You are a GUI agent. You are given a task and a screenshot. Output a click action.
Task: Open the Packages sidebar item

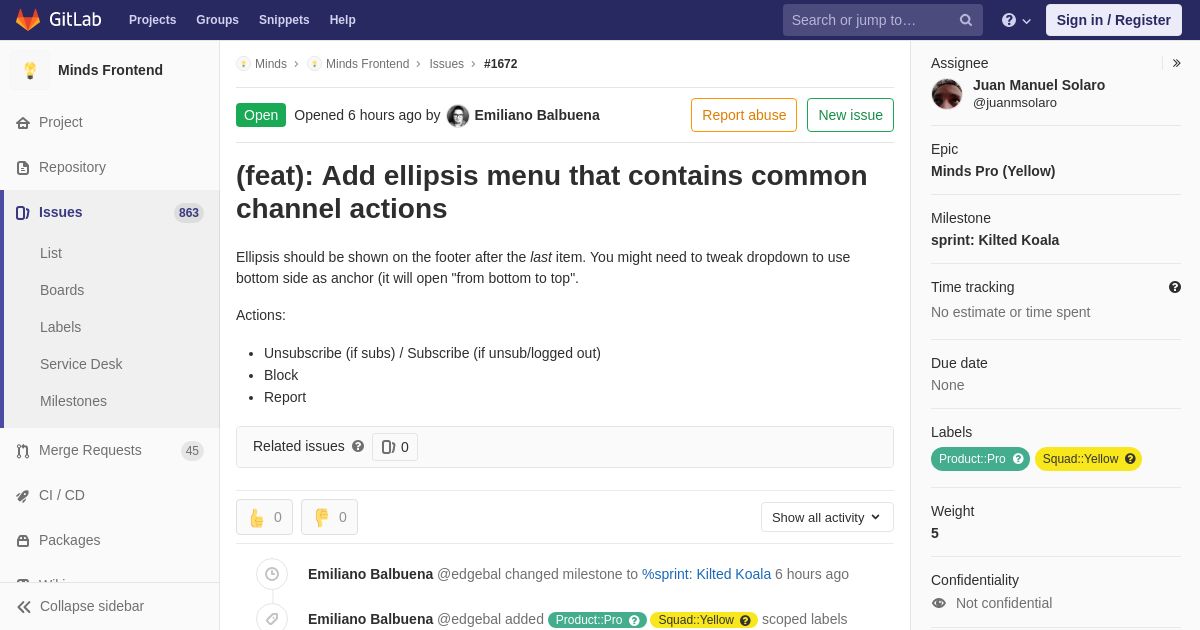[x=69, y=540]
